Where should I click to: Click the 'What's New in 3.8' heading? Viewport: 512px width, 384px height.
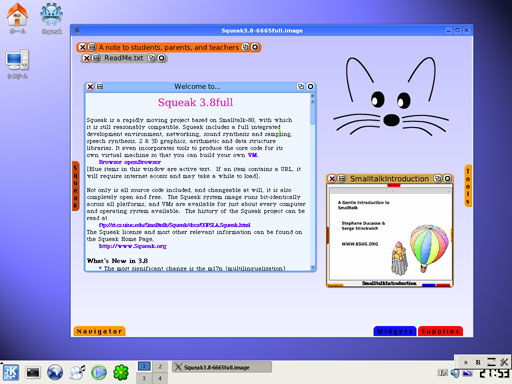[x=117, y=261]
